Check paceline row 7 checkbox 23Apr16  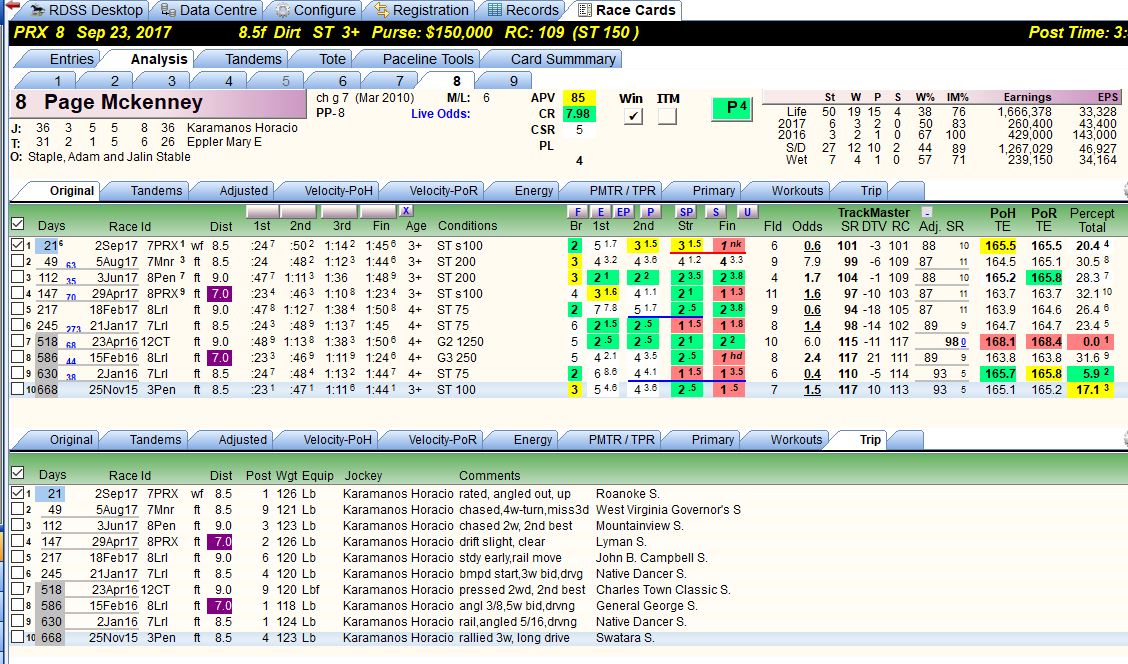(x=18, y=341)
